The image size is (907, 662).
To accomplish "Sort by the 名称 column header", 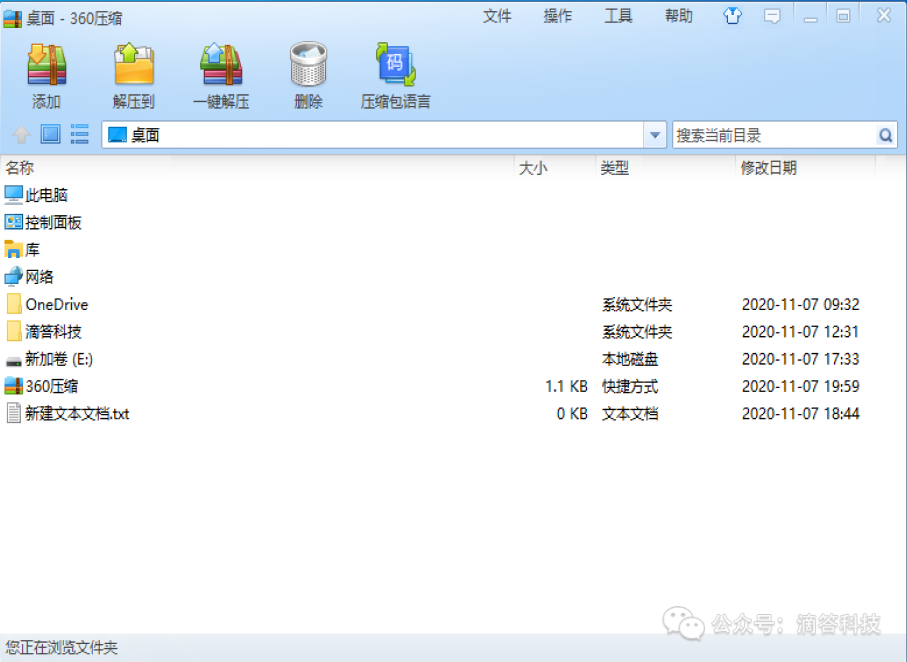I will pyautogui.click(x=20, y=168).
